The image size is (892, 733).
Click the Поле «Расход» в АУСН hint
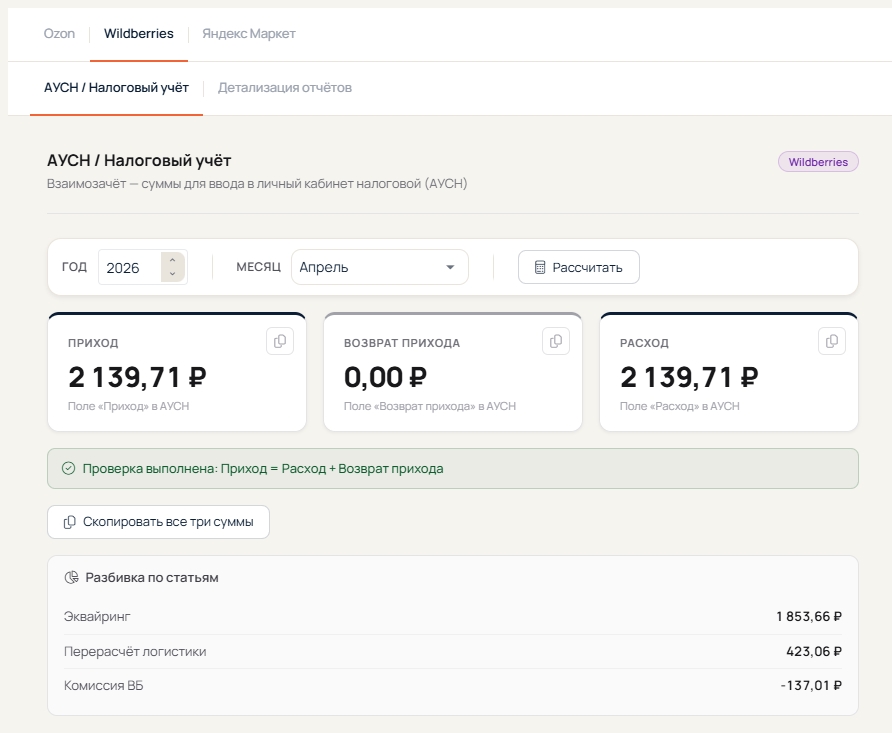pyautogui.click(x=680, y=406)
